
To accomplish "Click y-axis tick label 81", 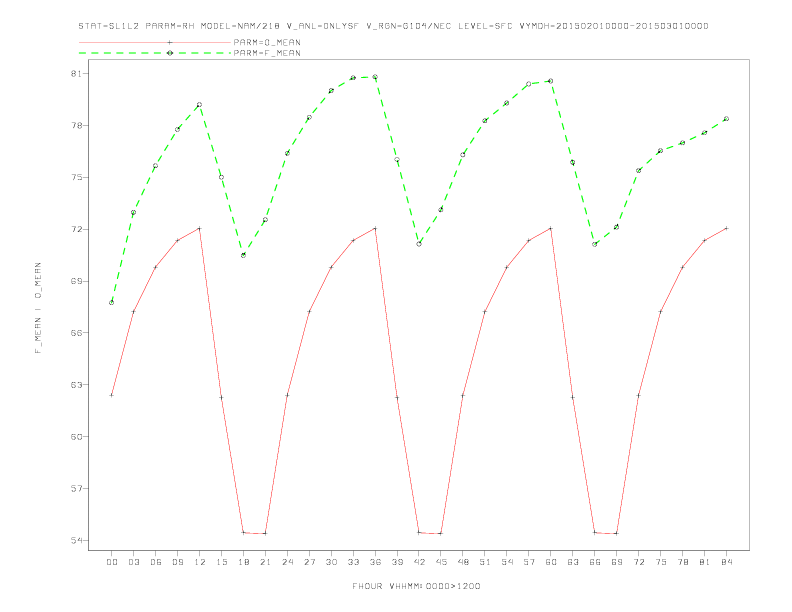I will pos(77,74).
